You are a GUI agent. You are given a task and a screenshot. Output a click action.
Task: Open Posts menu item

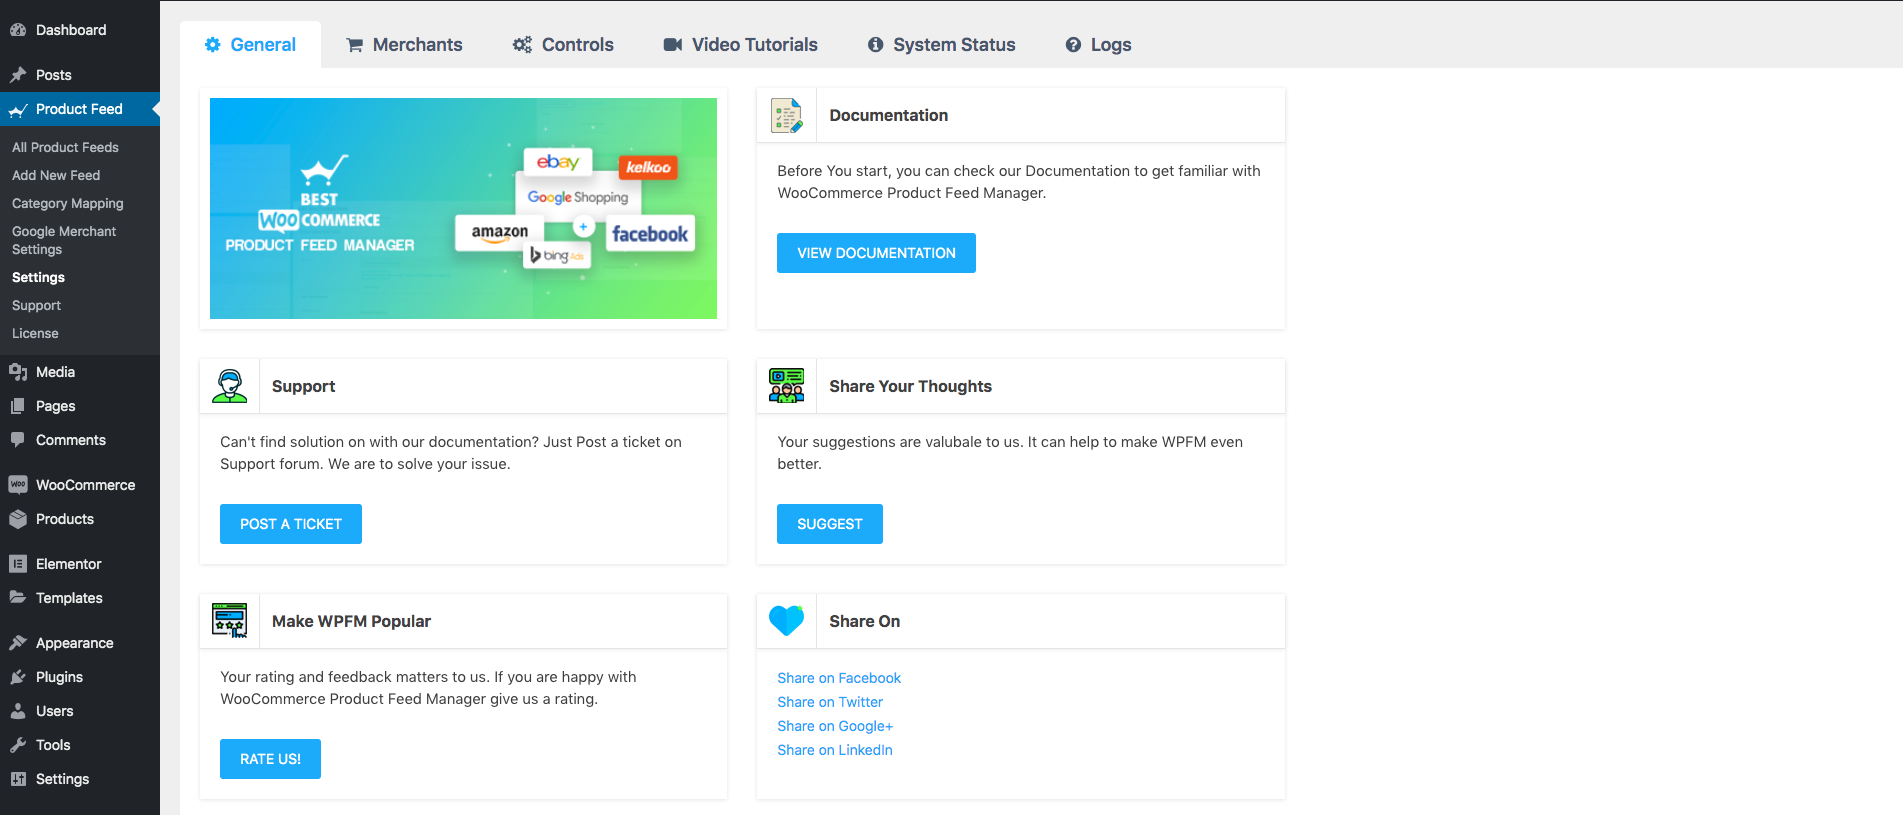pos(80,75)
